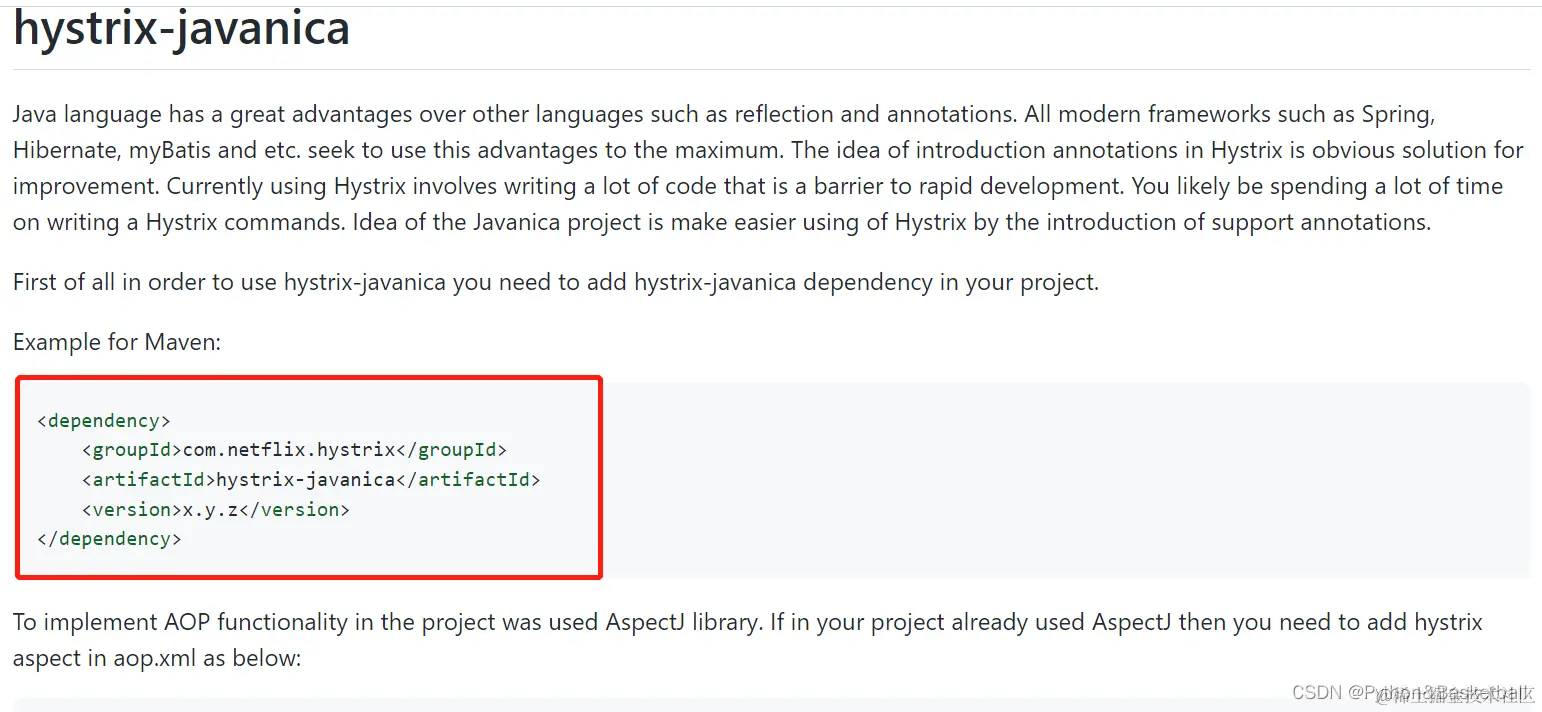This screenshot has height=712, width=1542.
Task: Click the words "Javanica project" in the paragraph
Action: (x=519, y=222)
